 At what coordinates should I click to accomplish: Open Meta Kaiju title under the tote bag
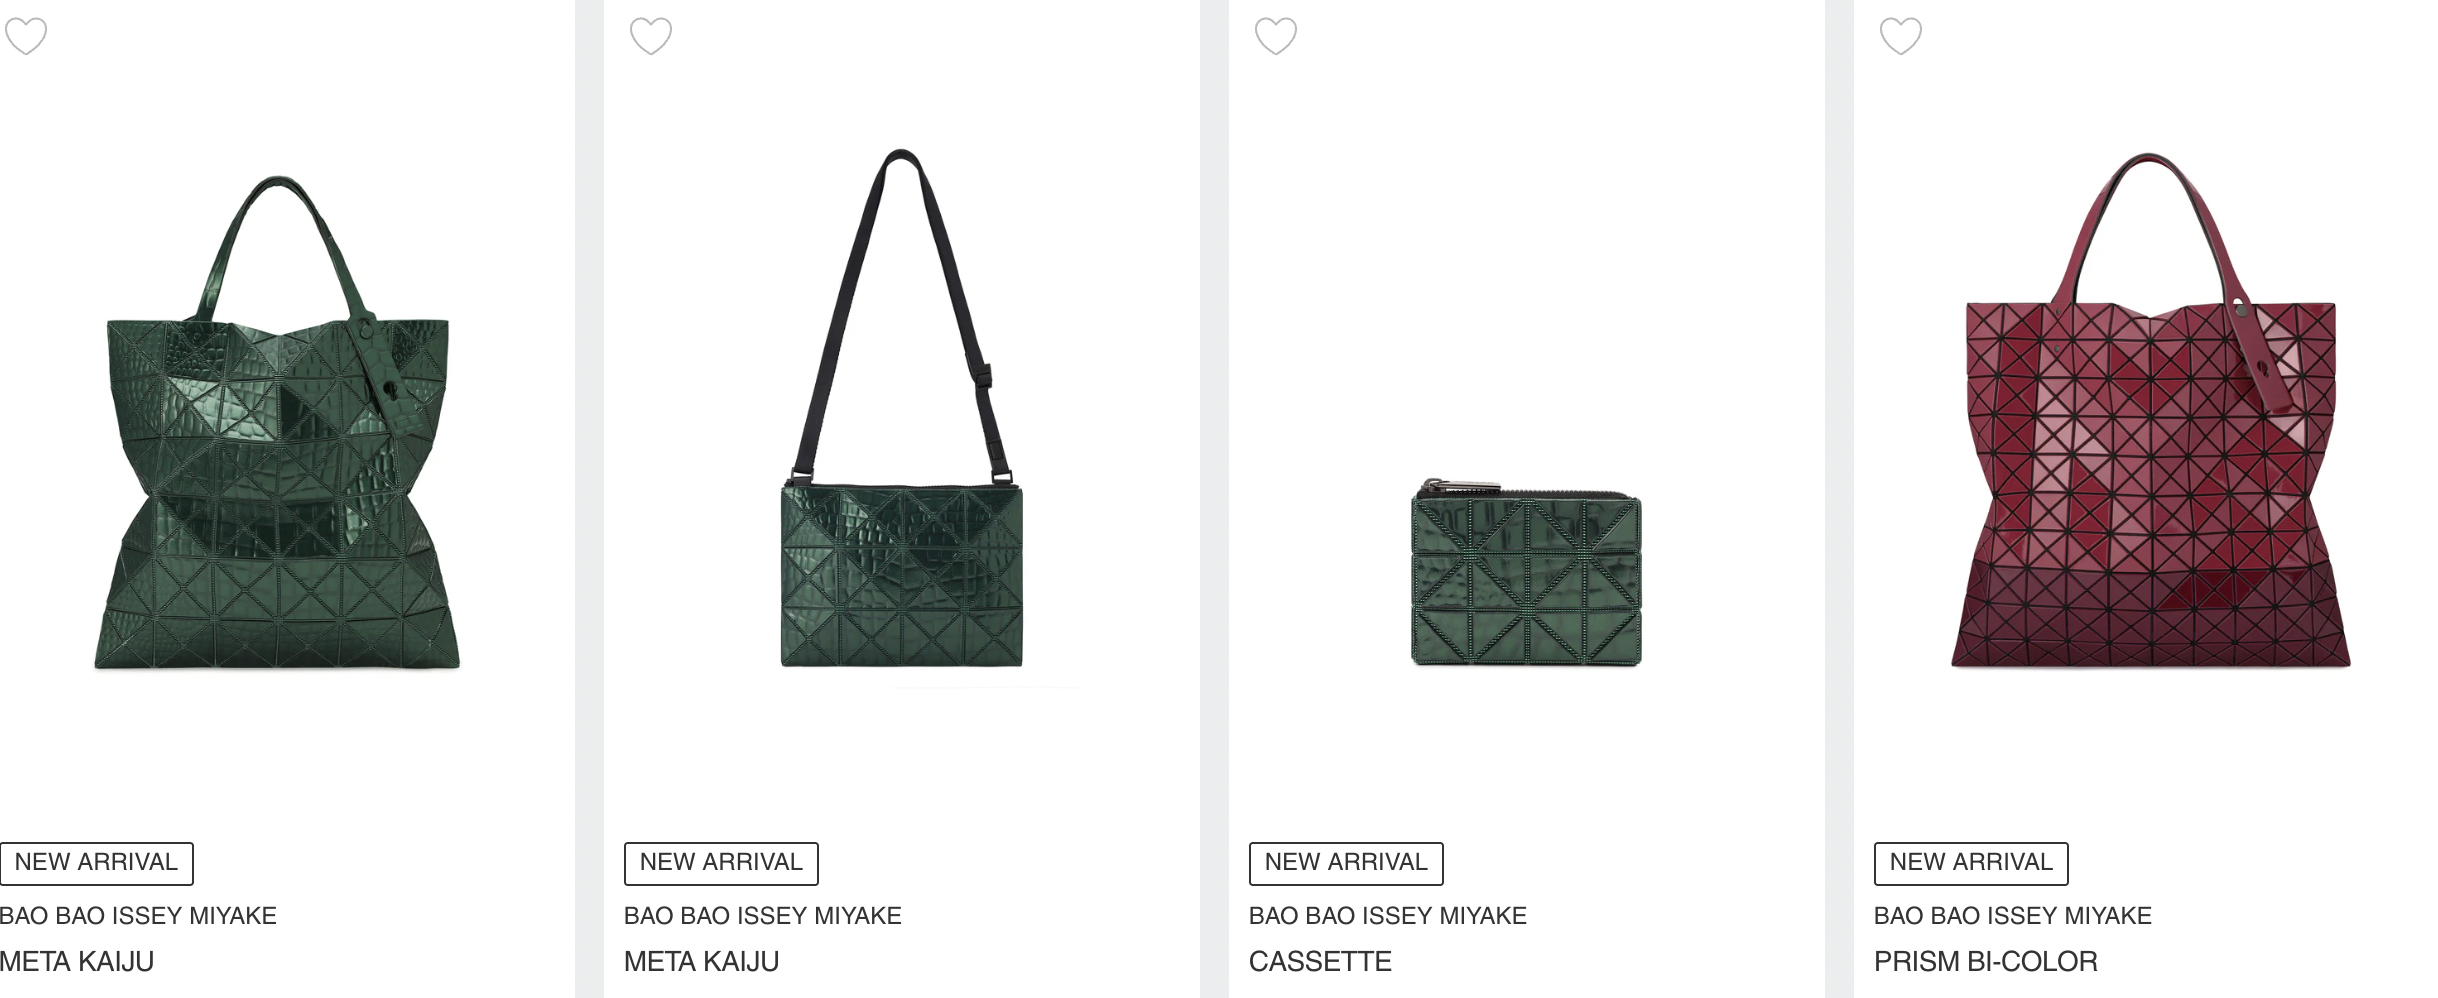point(77,962)
